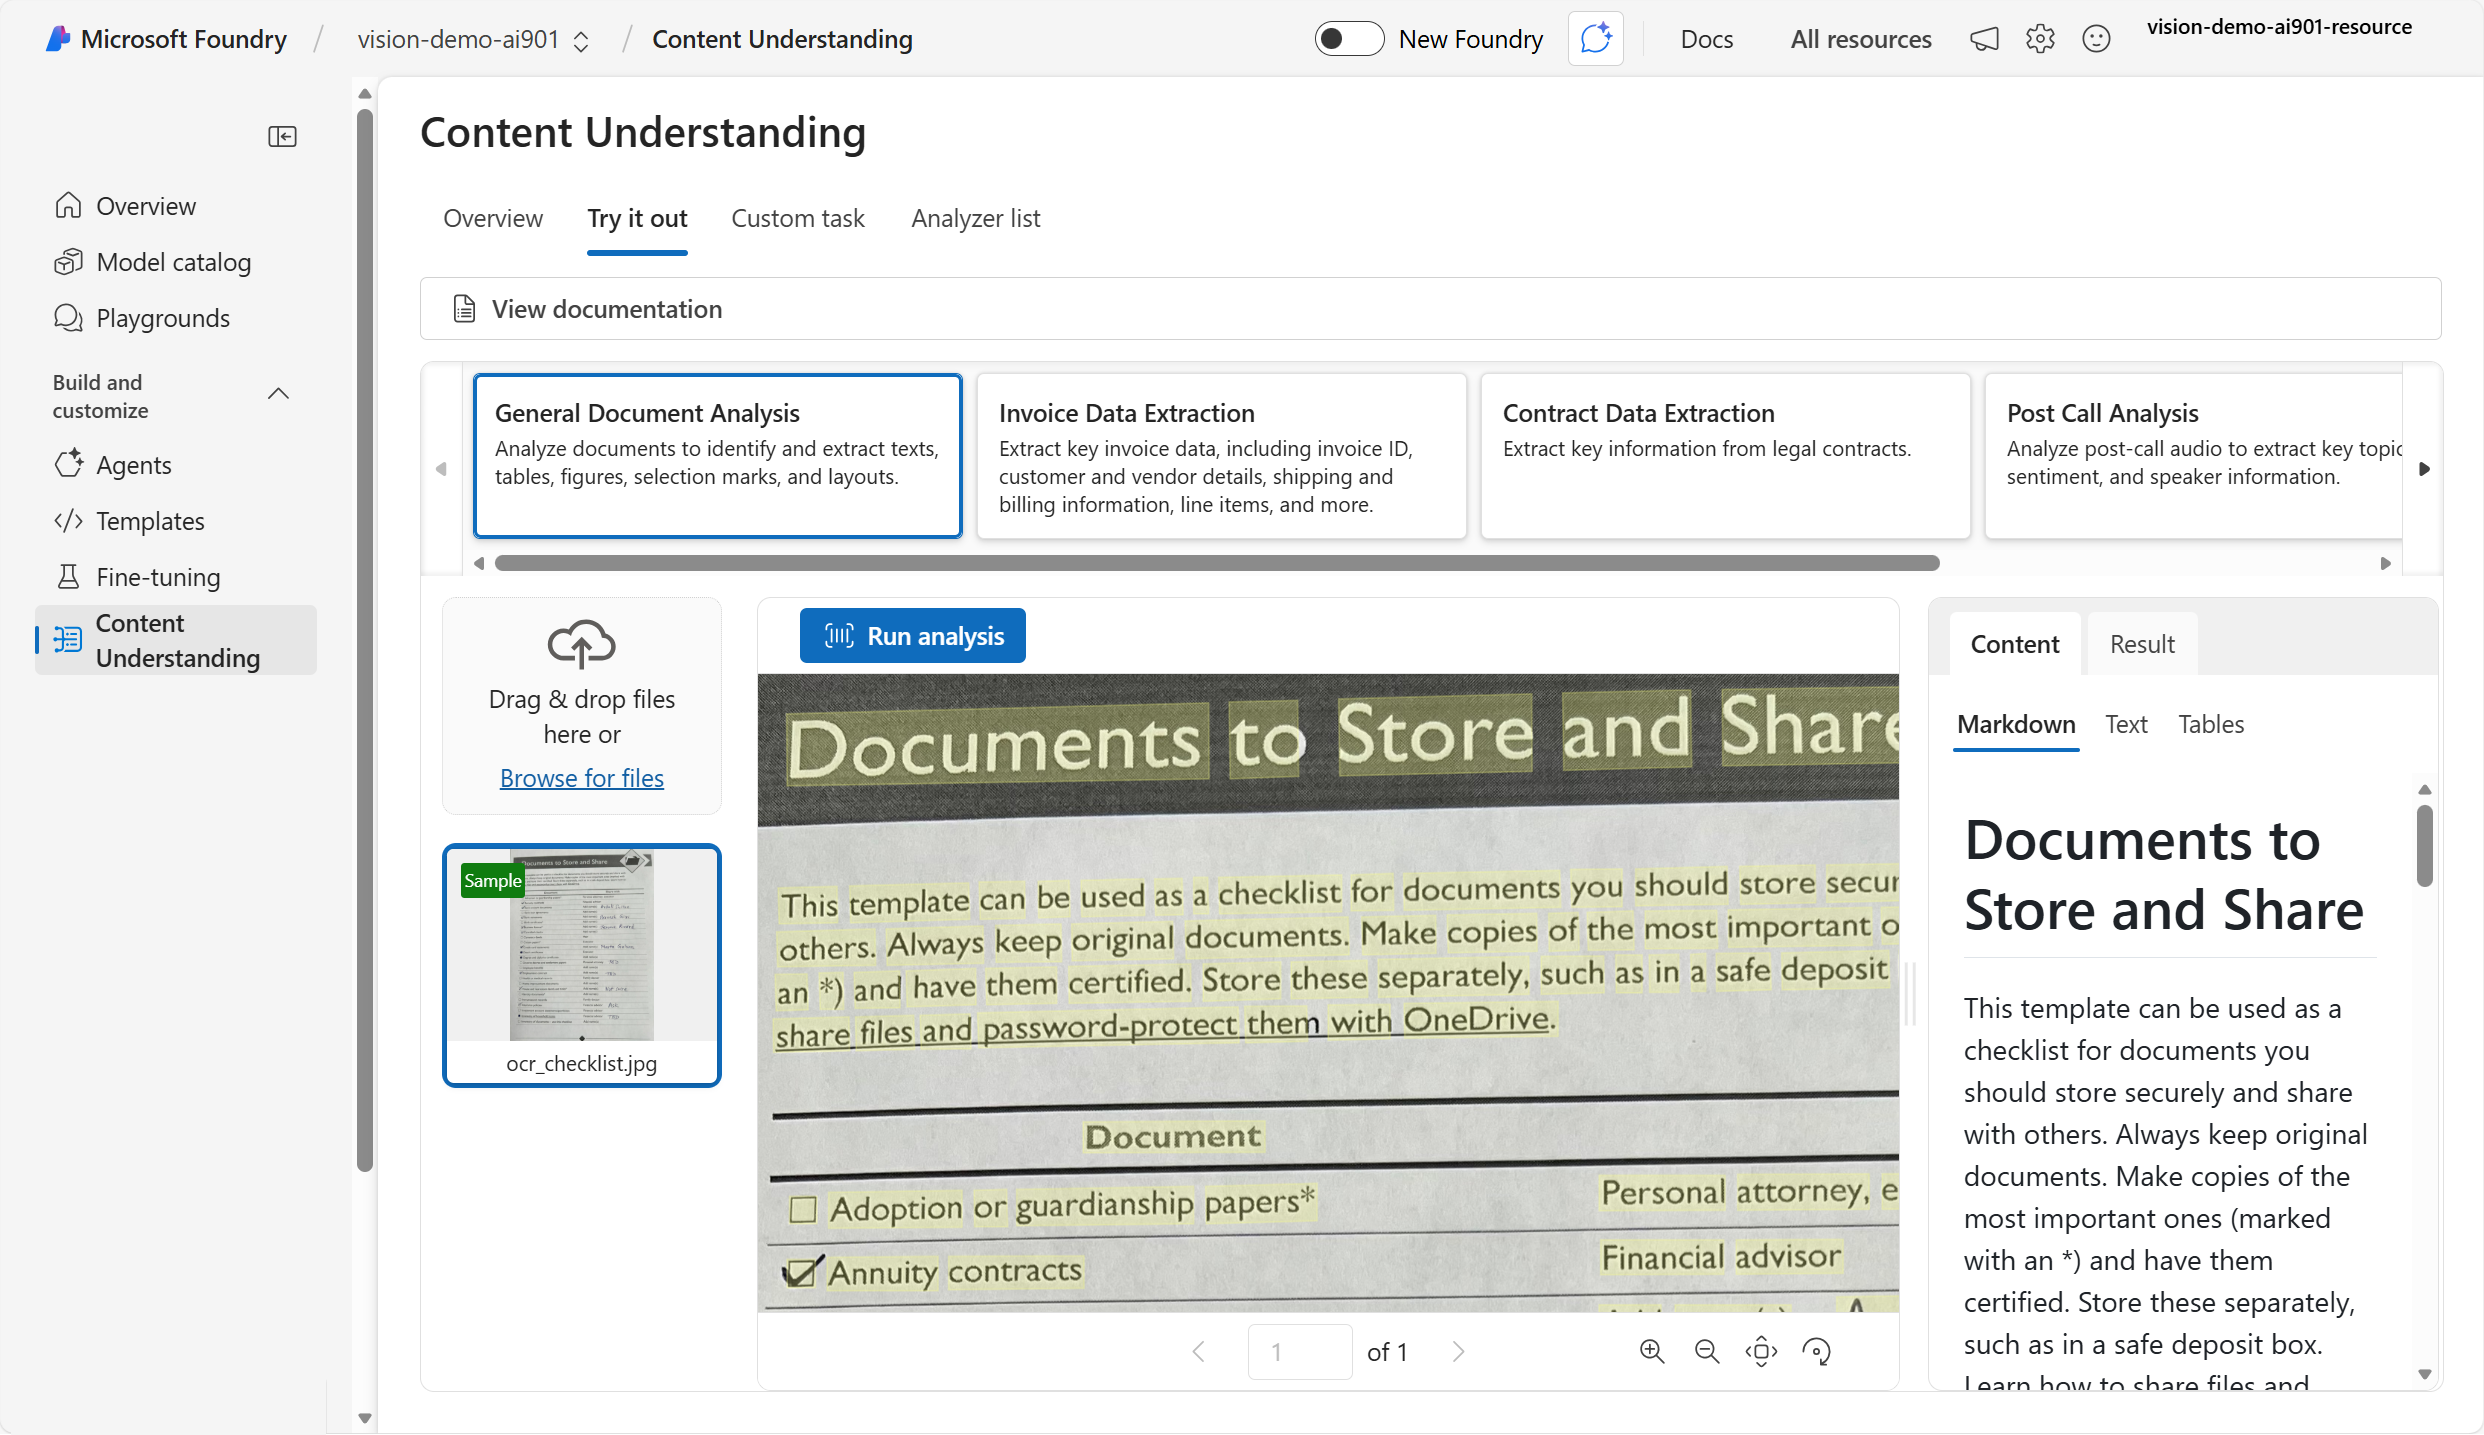Viewport: 2484px width, 1435px height.
Task: Open vision-demo-ai901 project switcher dropdown
Action: pos(580,40)
